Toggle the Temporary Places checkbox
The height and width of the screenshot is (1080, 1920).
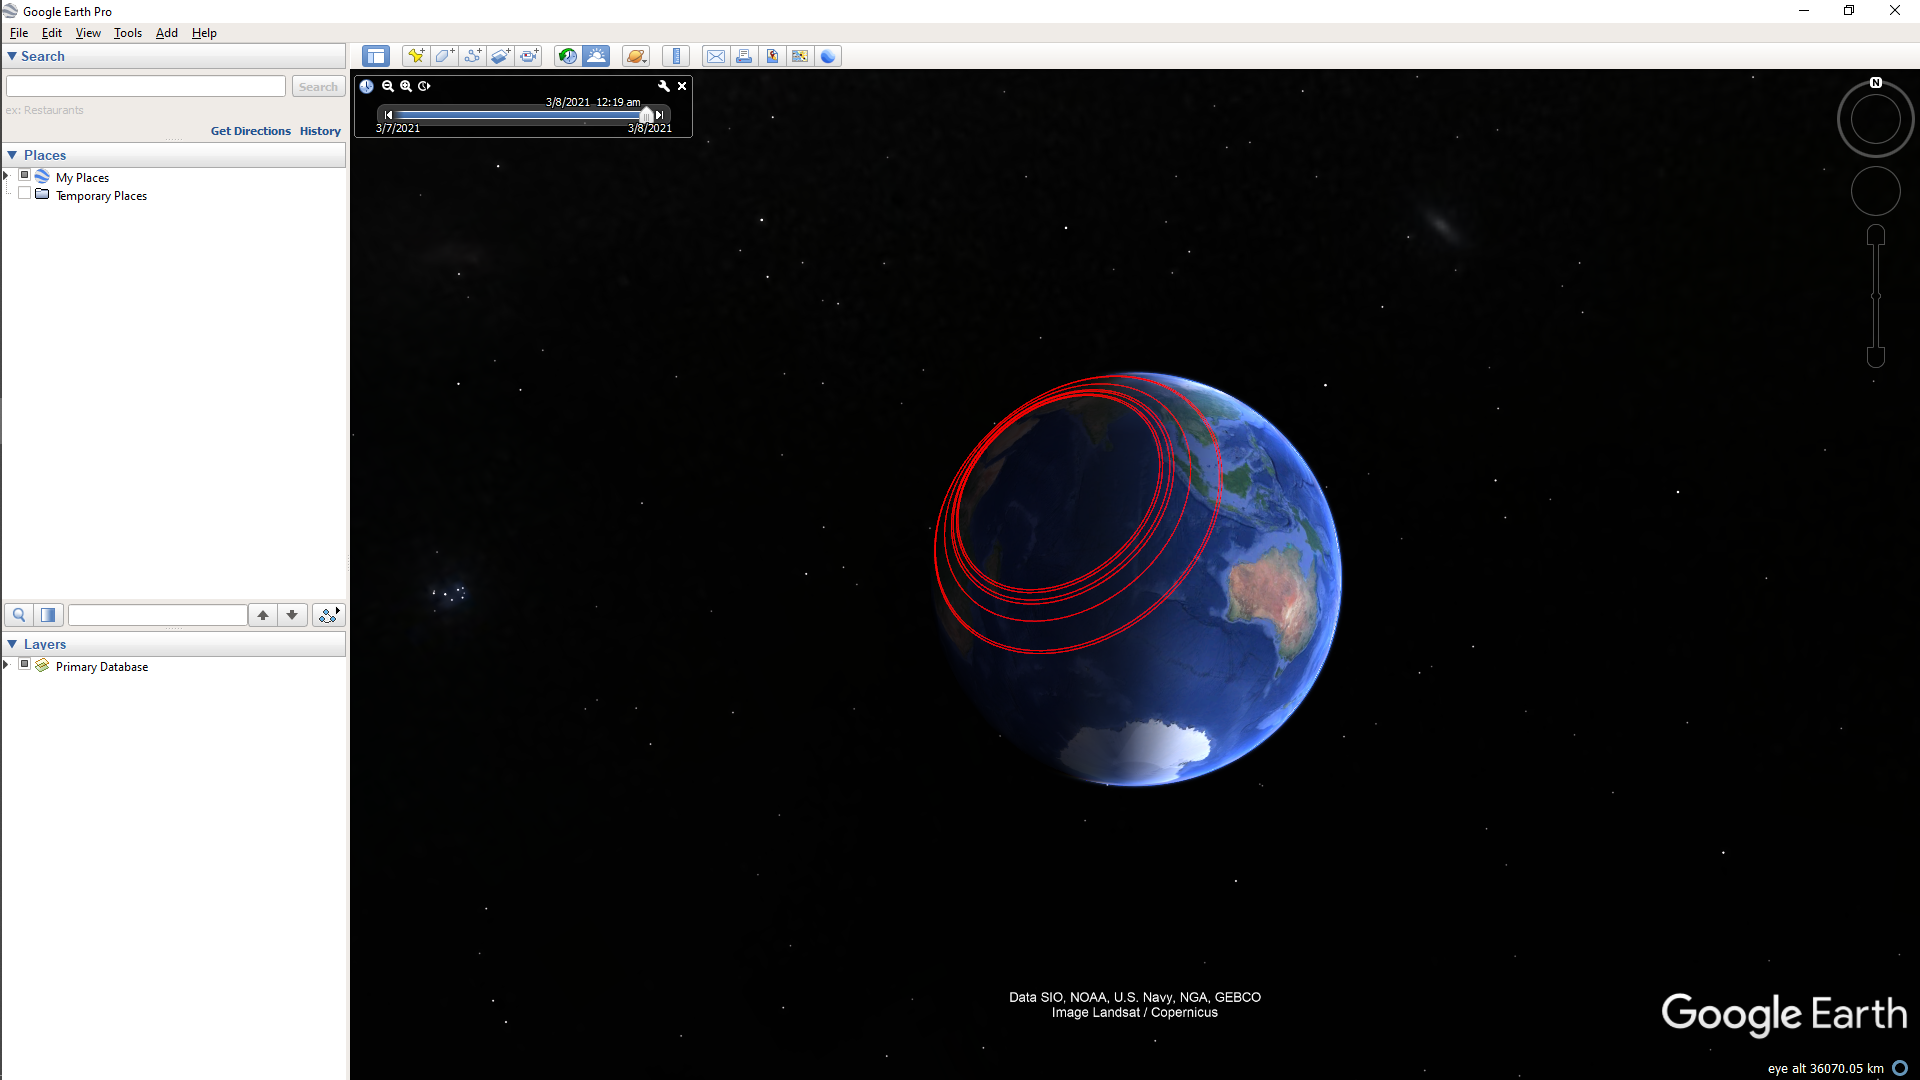point(25,193)
